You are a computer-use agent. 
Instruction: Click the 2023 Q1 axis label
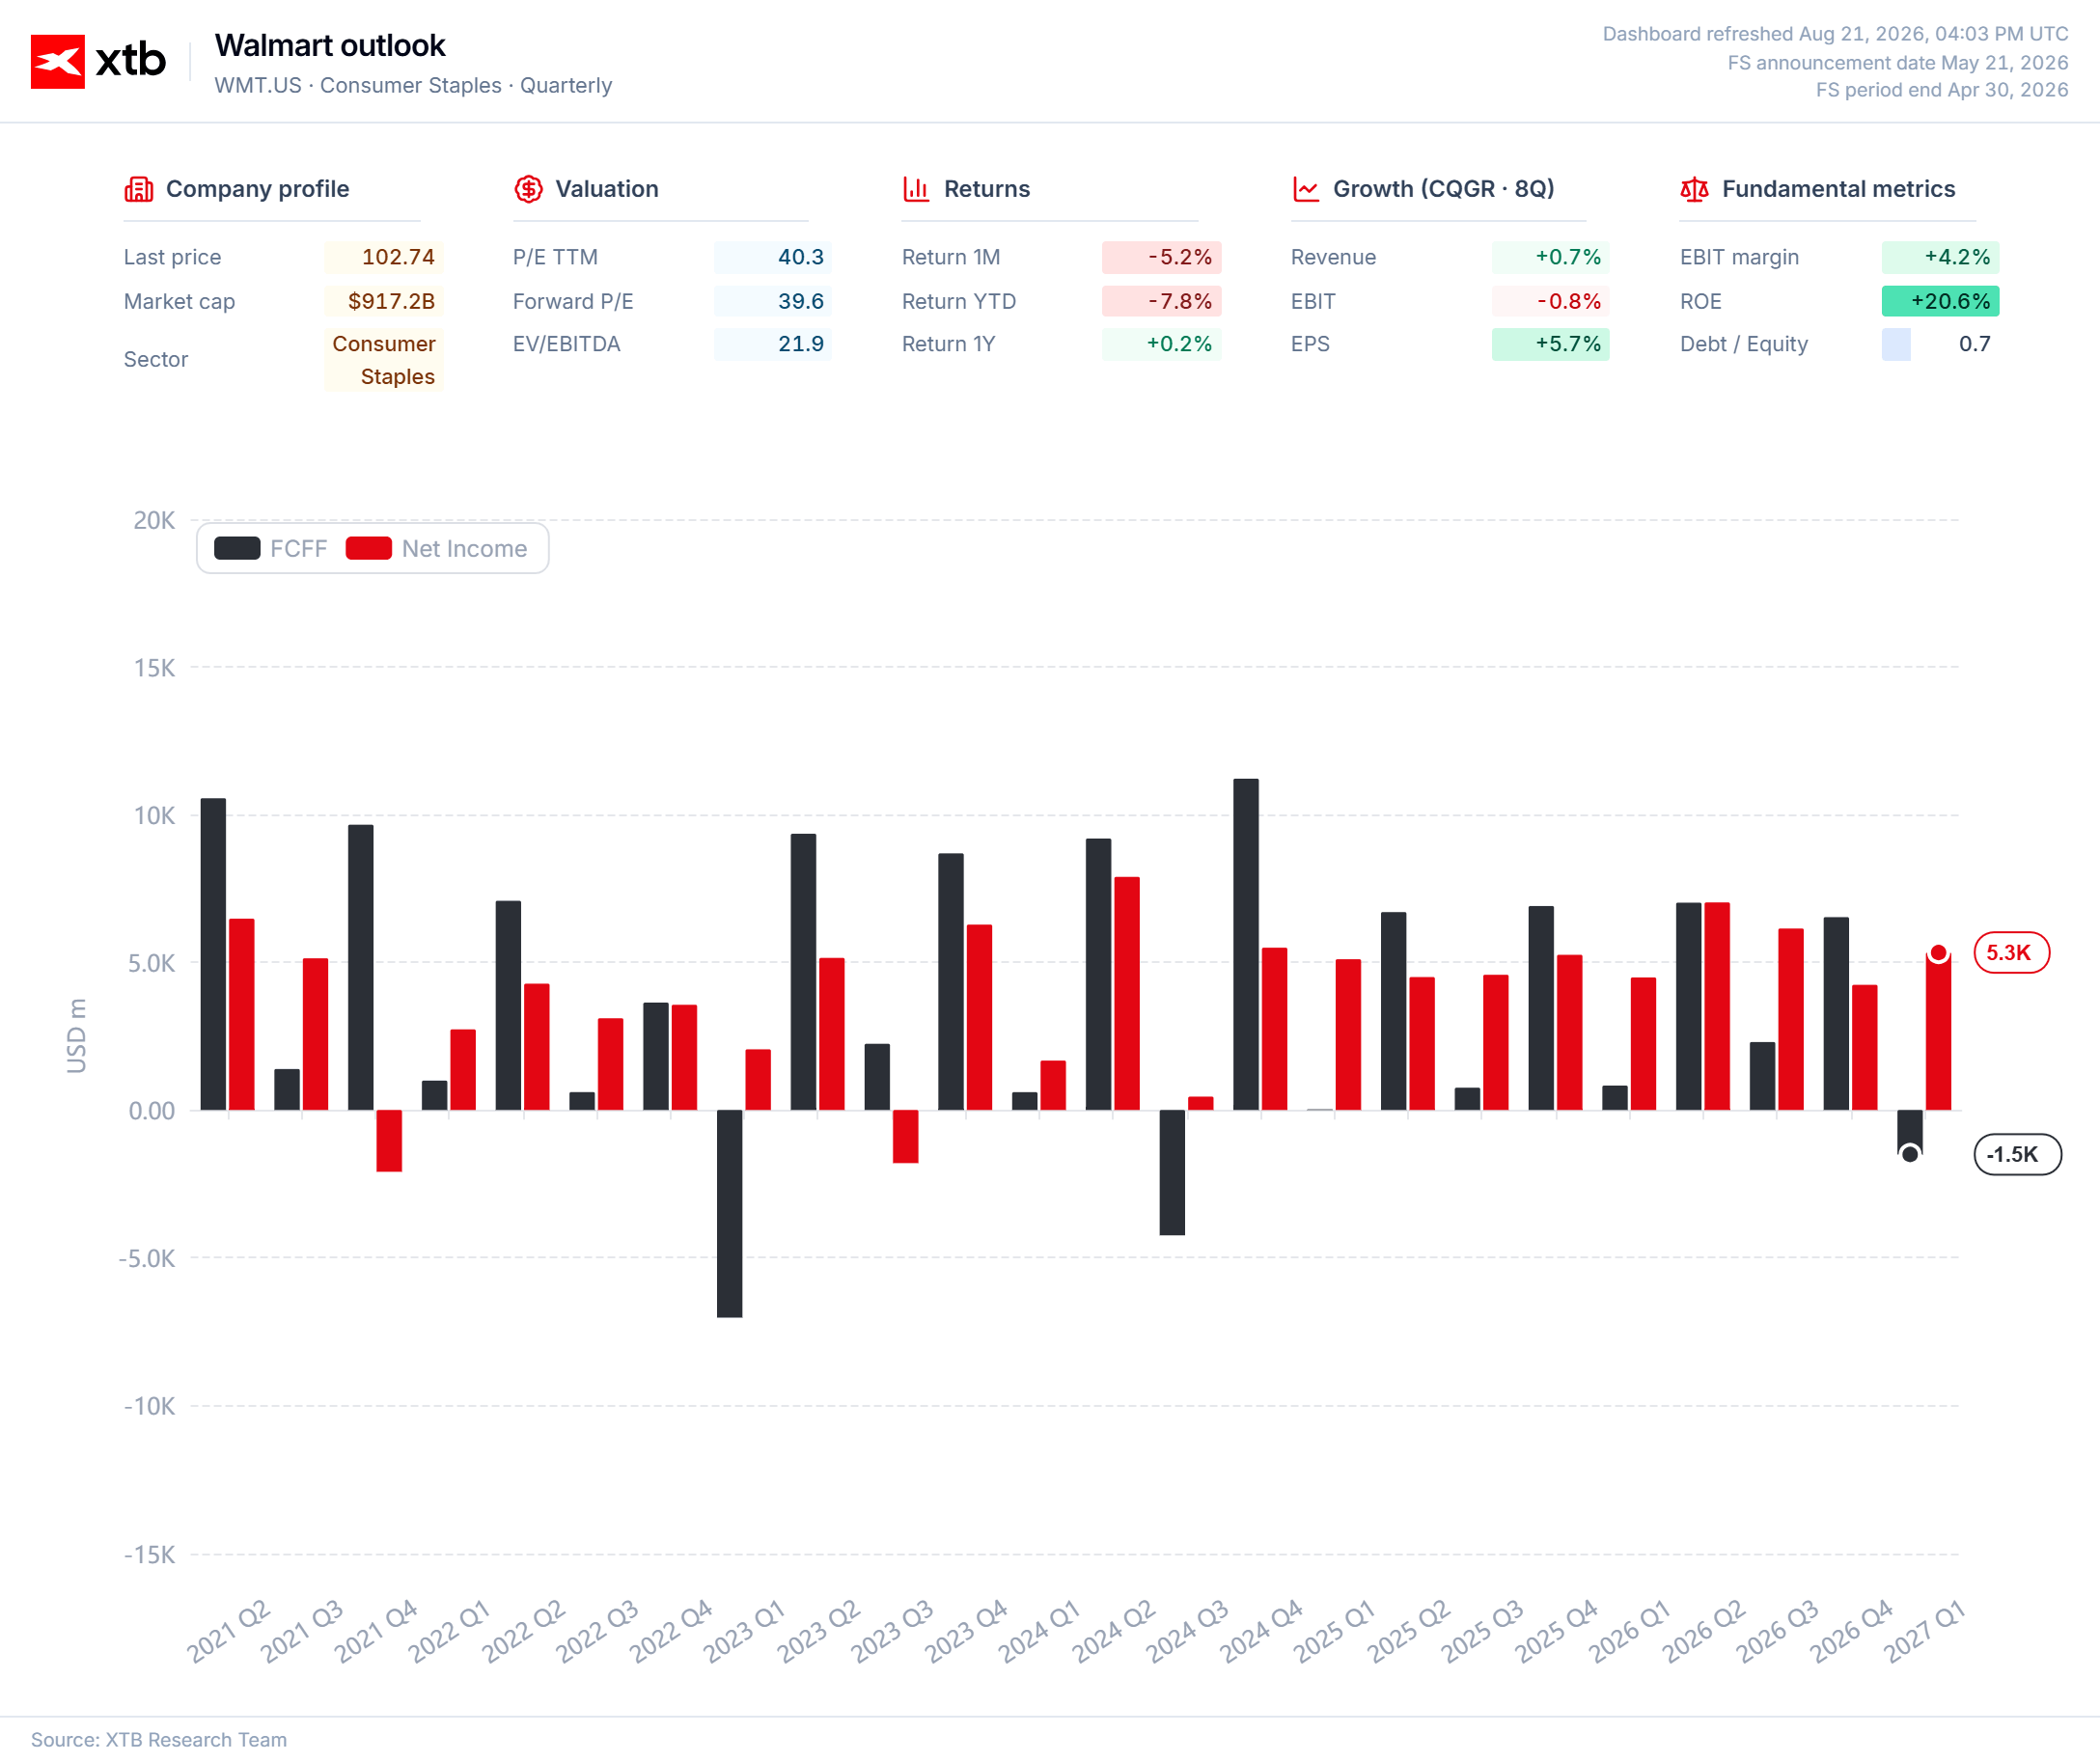745,1631
